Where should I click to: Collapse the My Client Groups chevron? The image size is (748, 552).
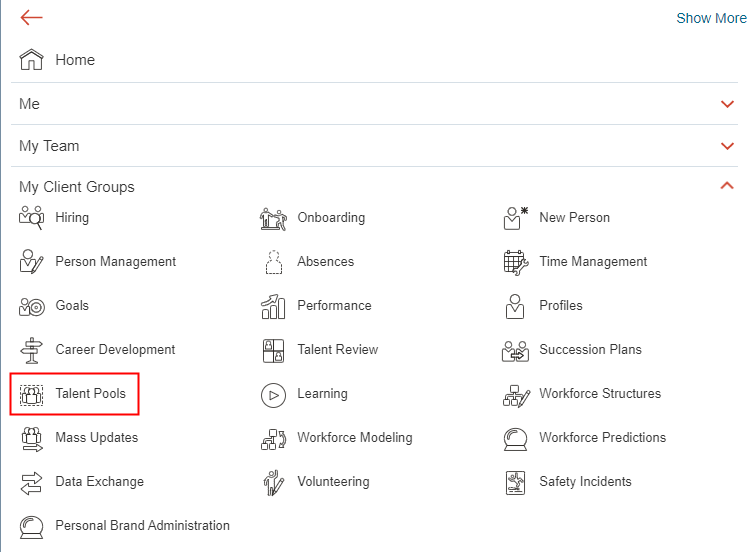(x=727, y=186)
